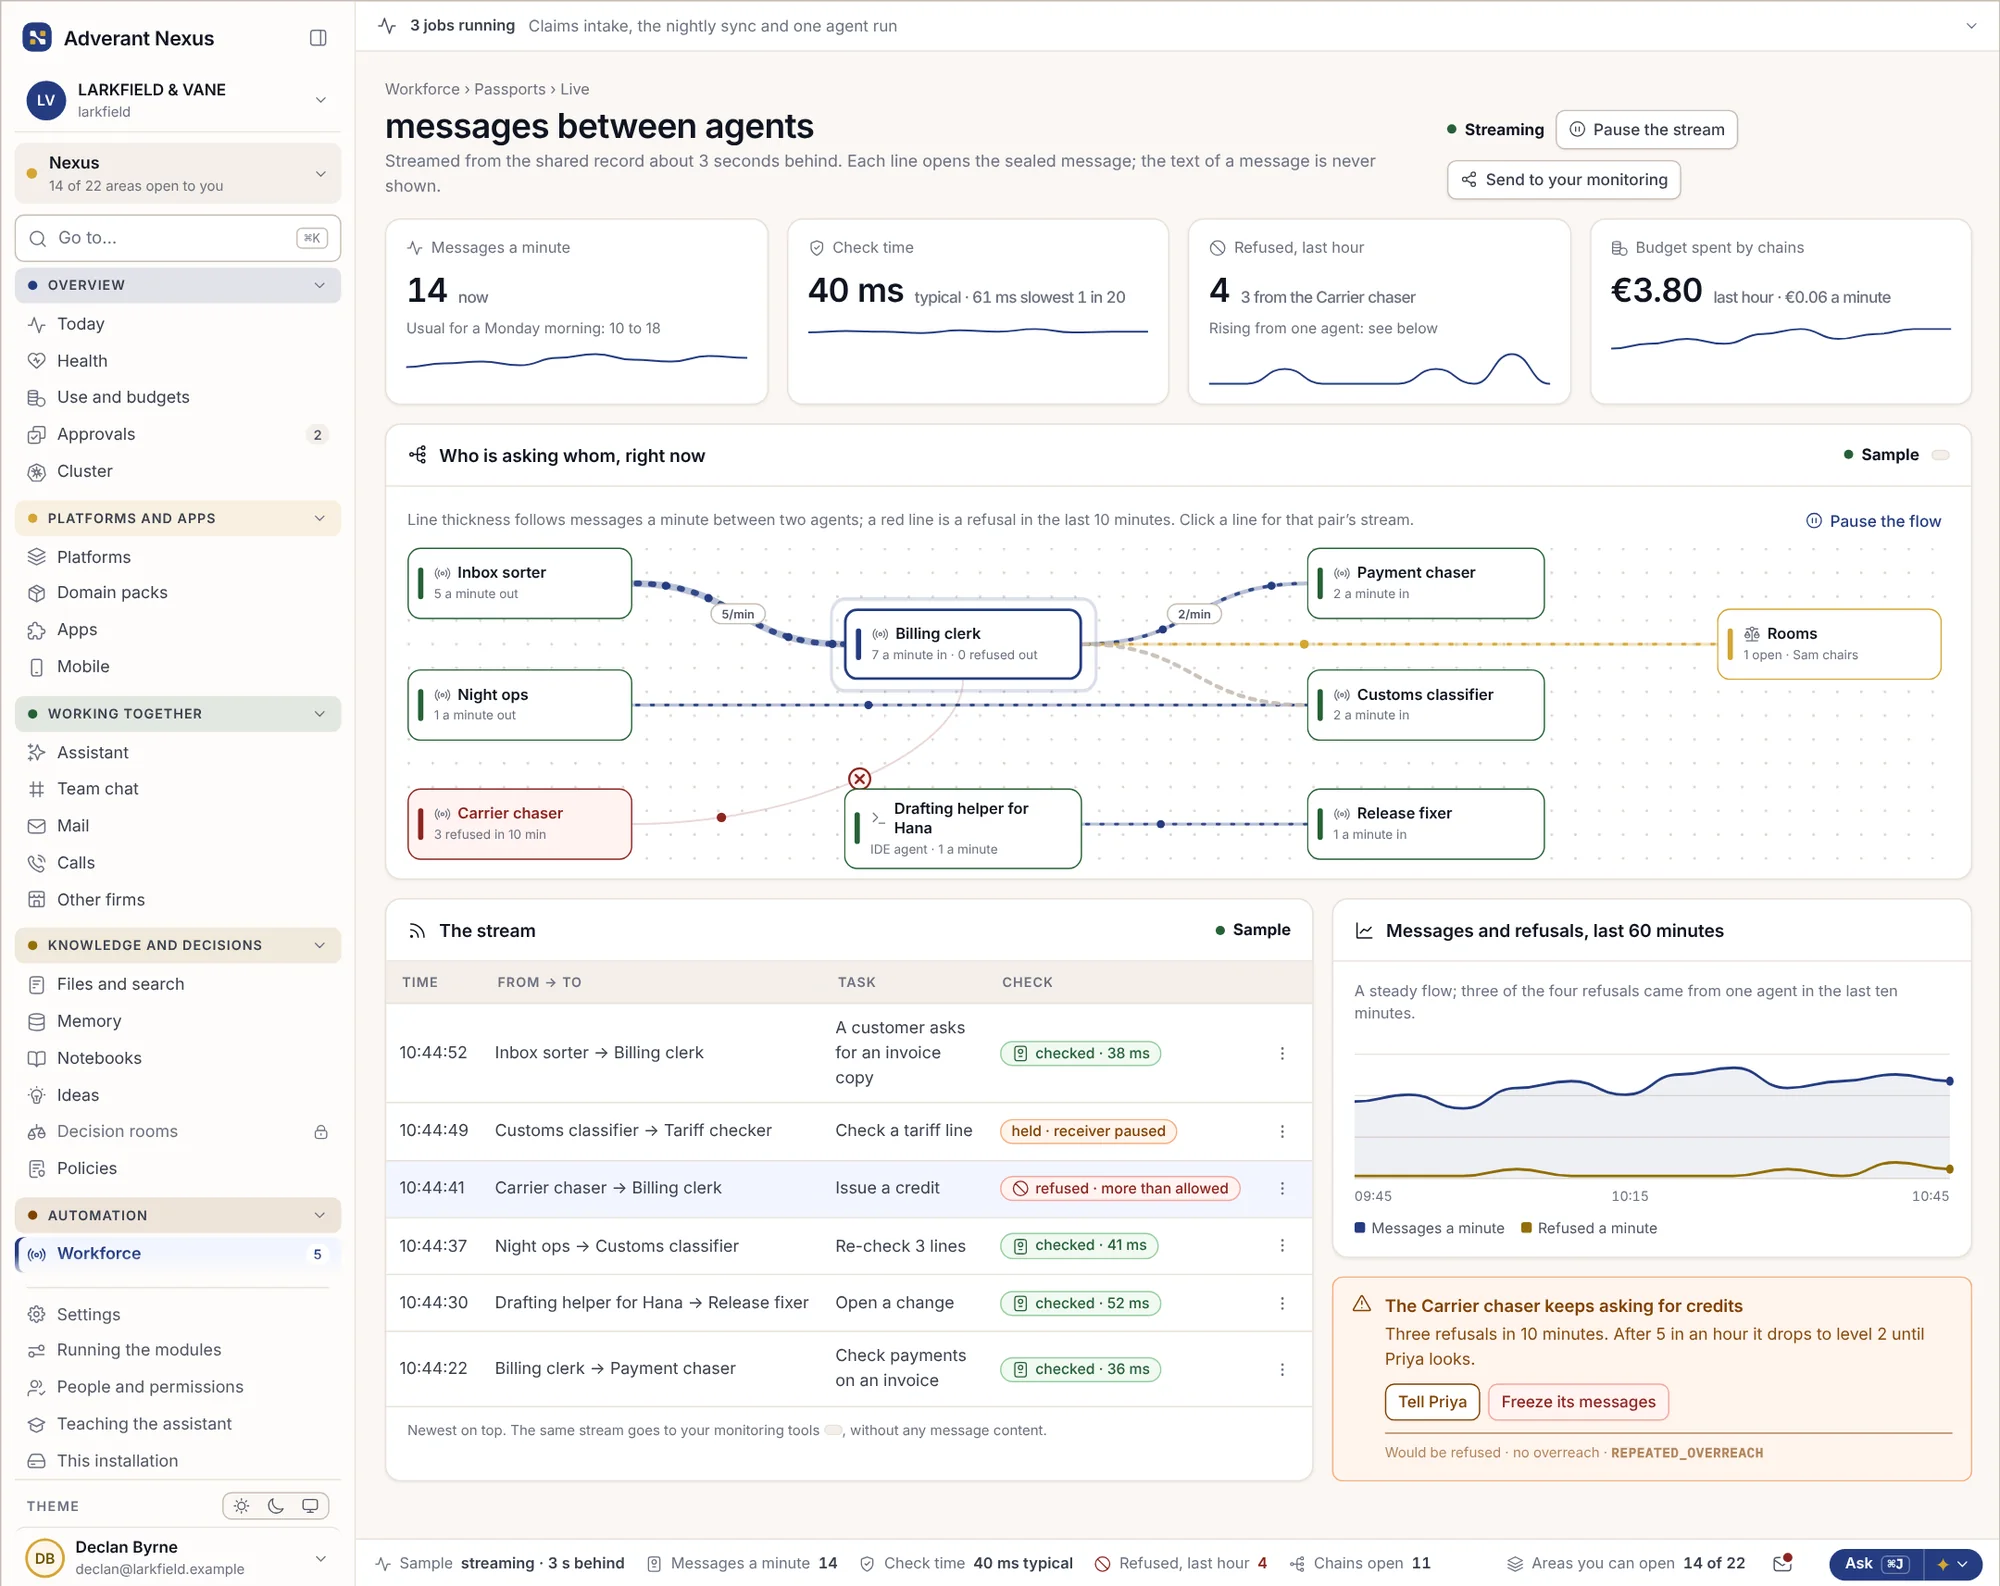Screen dimensions: 2000x1586
Task: Open row menu for the 10:44:41 refused message
Action: tap(1282, 1188)
